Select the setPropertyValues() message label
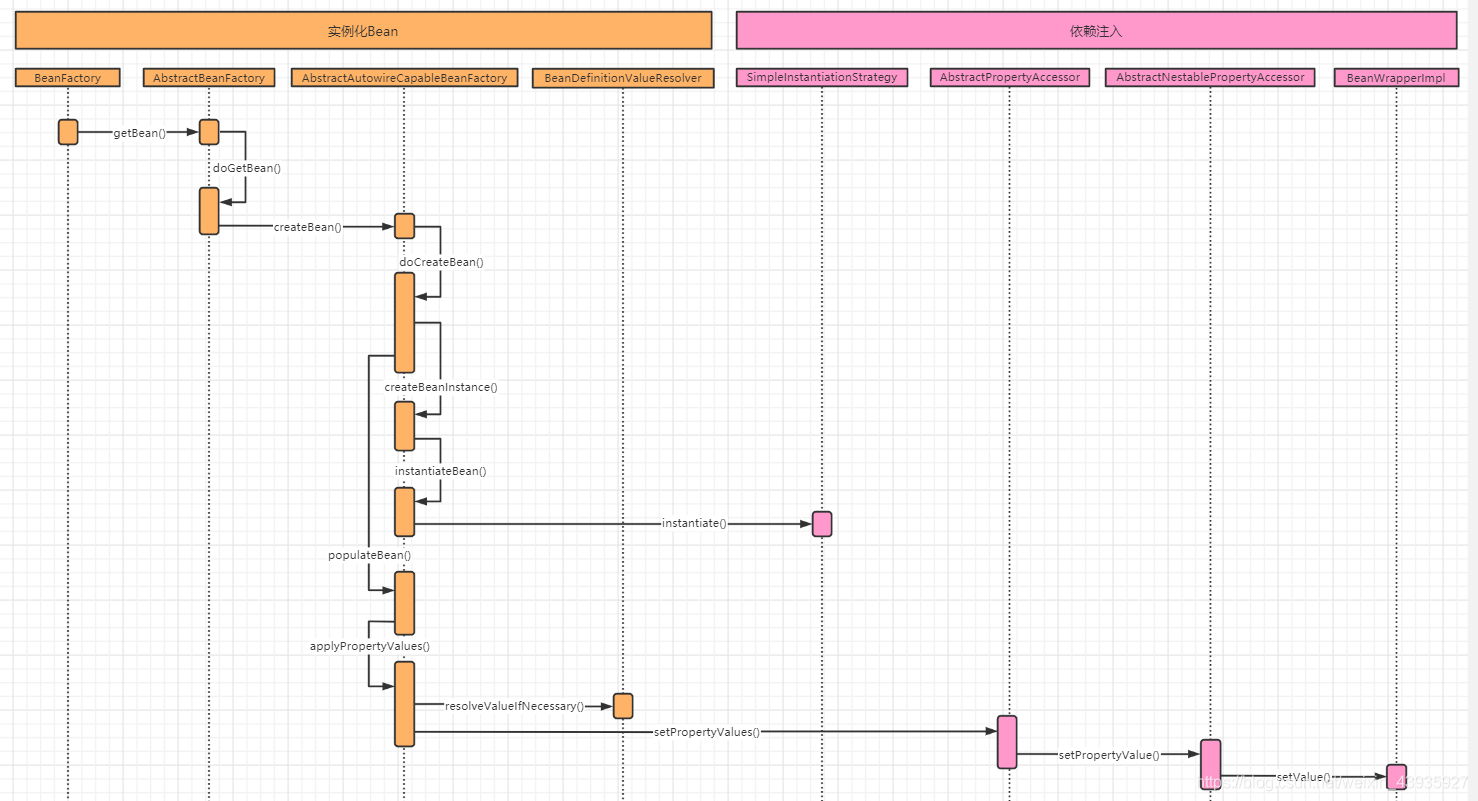1478x801 pixels. click(x=706, y=732)
